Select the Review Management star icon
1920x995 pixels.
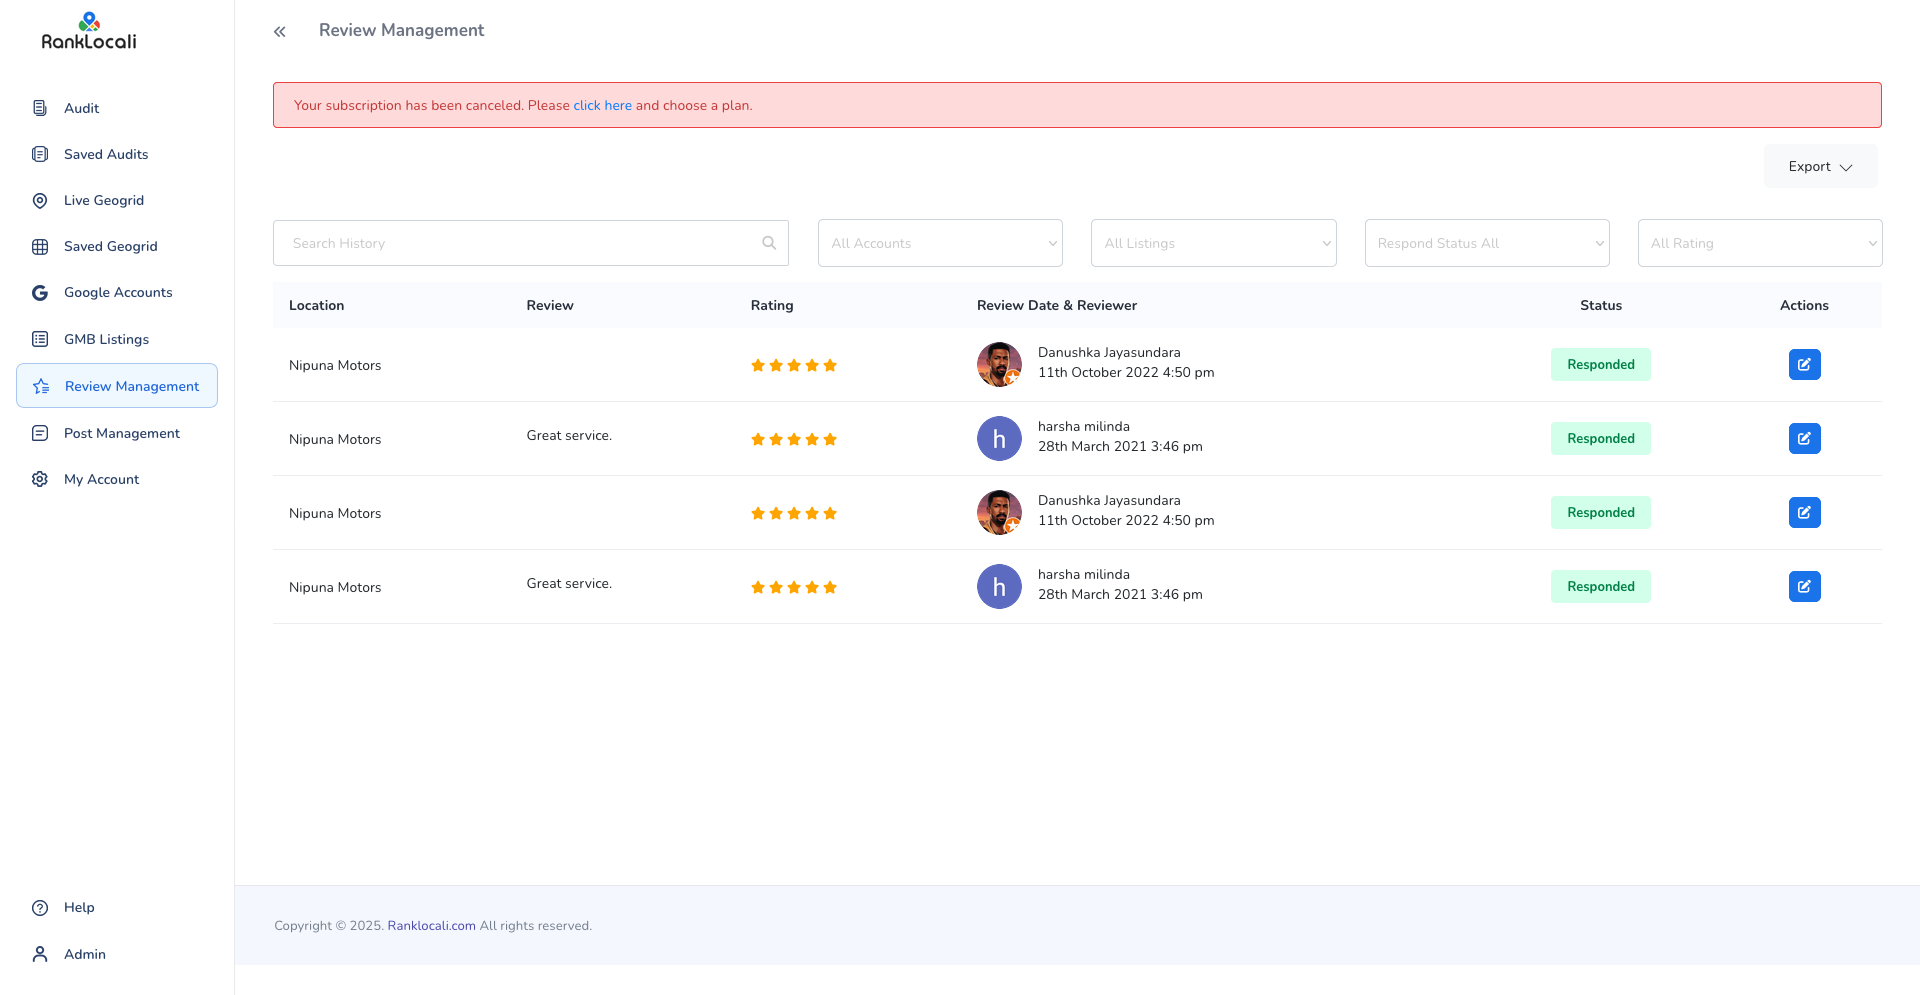coord(39,386)
